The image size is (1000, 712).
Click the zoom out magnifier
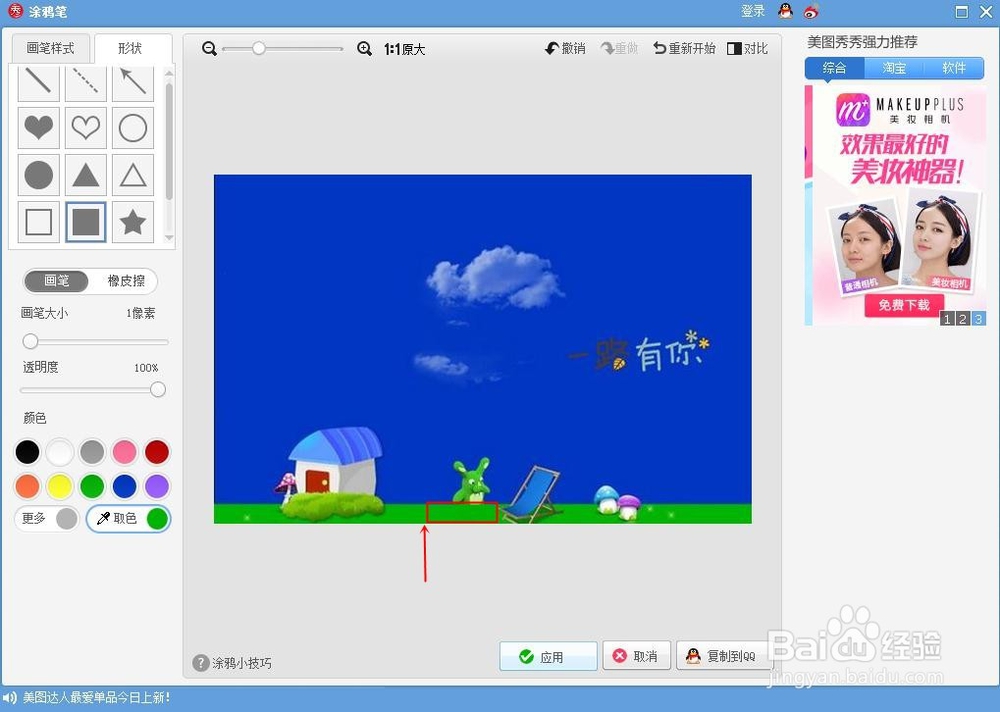[x=209, y=48]
